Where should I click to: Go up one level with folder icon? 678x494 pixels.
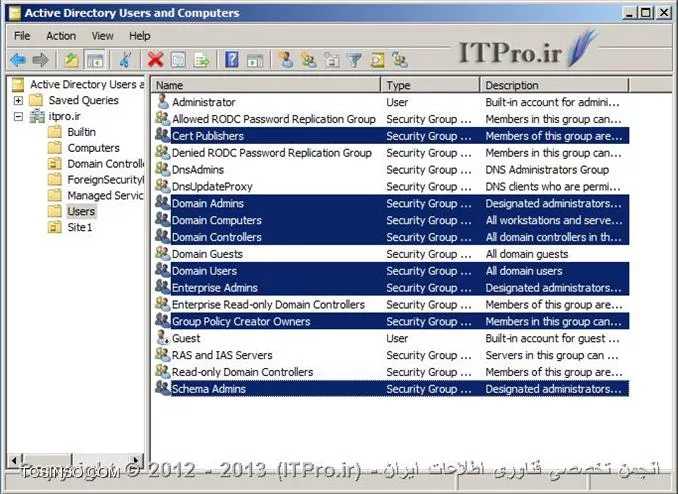coord(71,60)
